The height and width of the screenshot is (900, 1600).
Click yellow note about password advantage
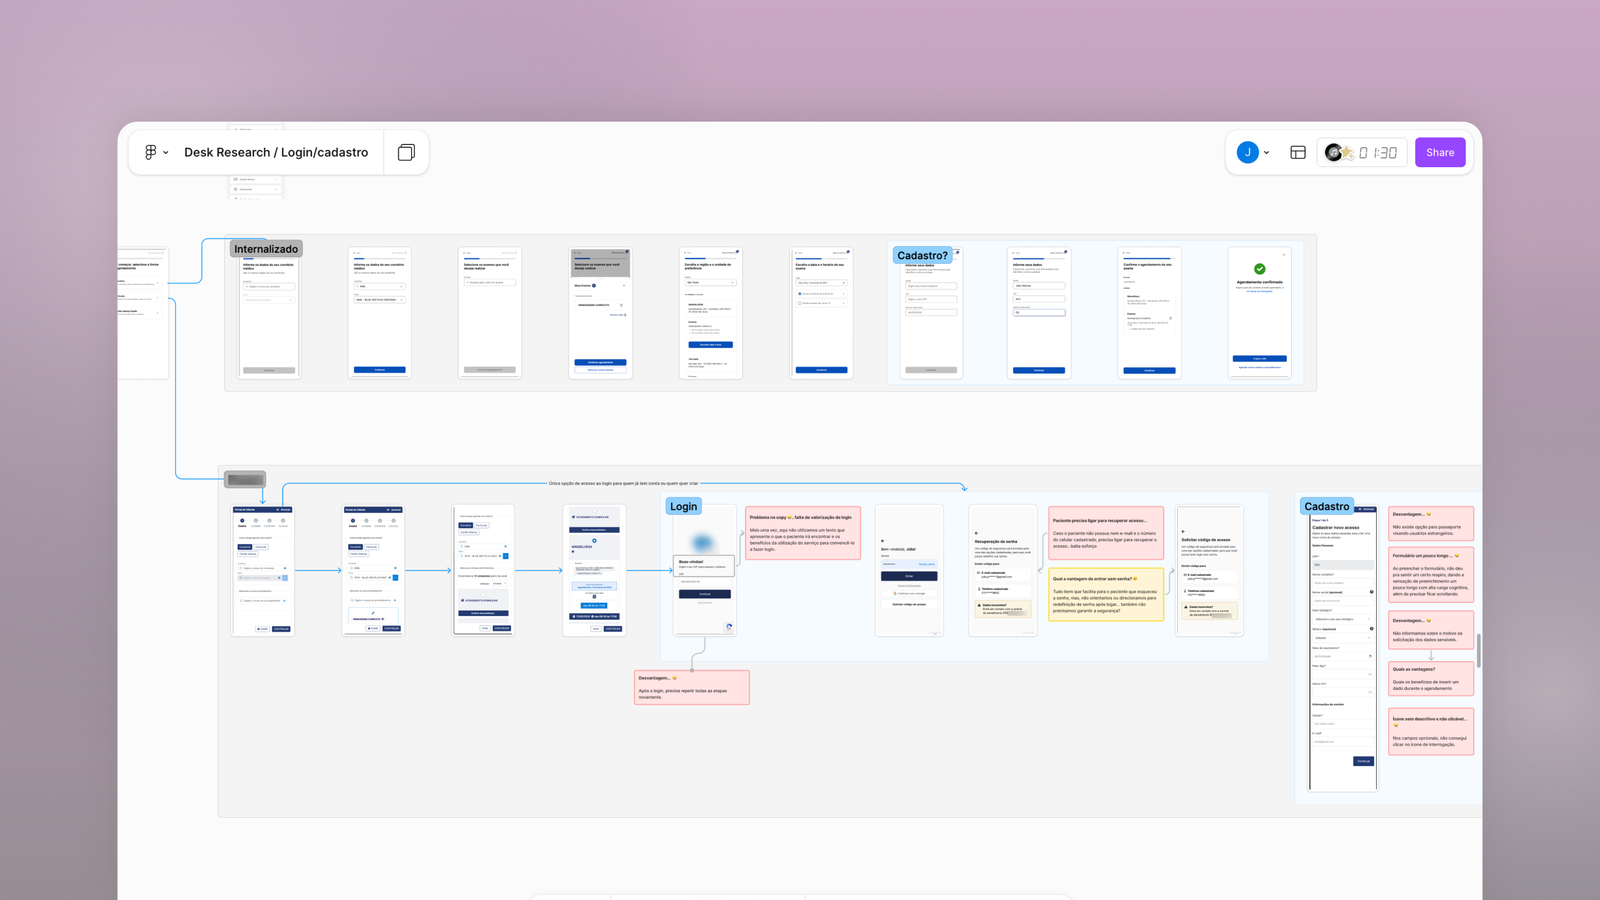tap(1105, 595)
